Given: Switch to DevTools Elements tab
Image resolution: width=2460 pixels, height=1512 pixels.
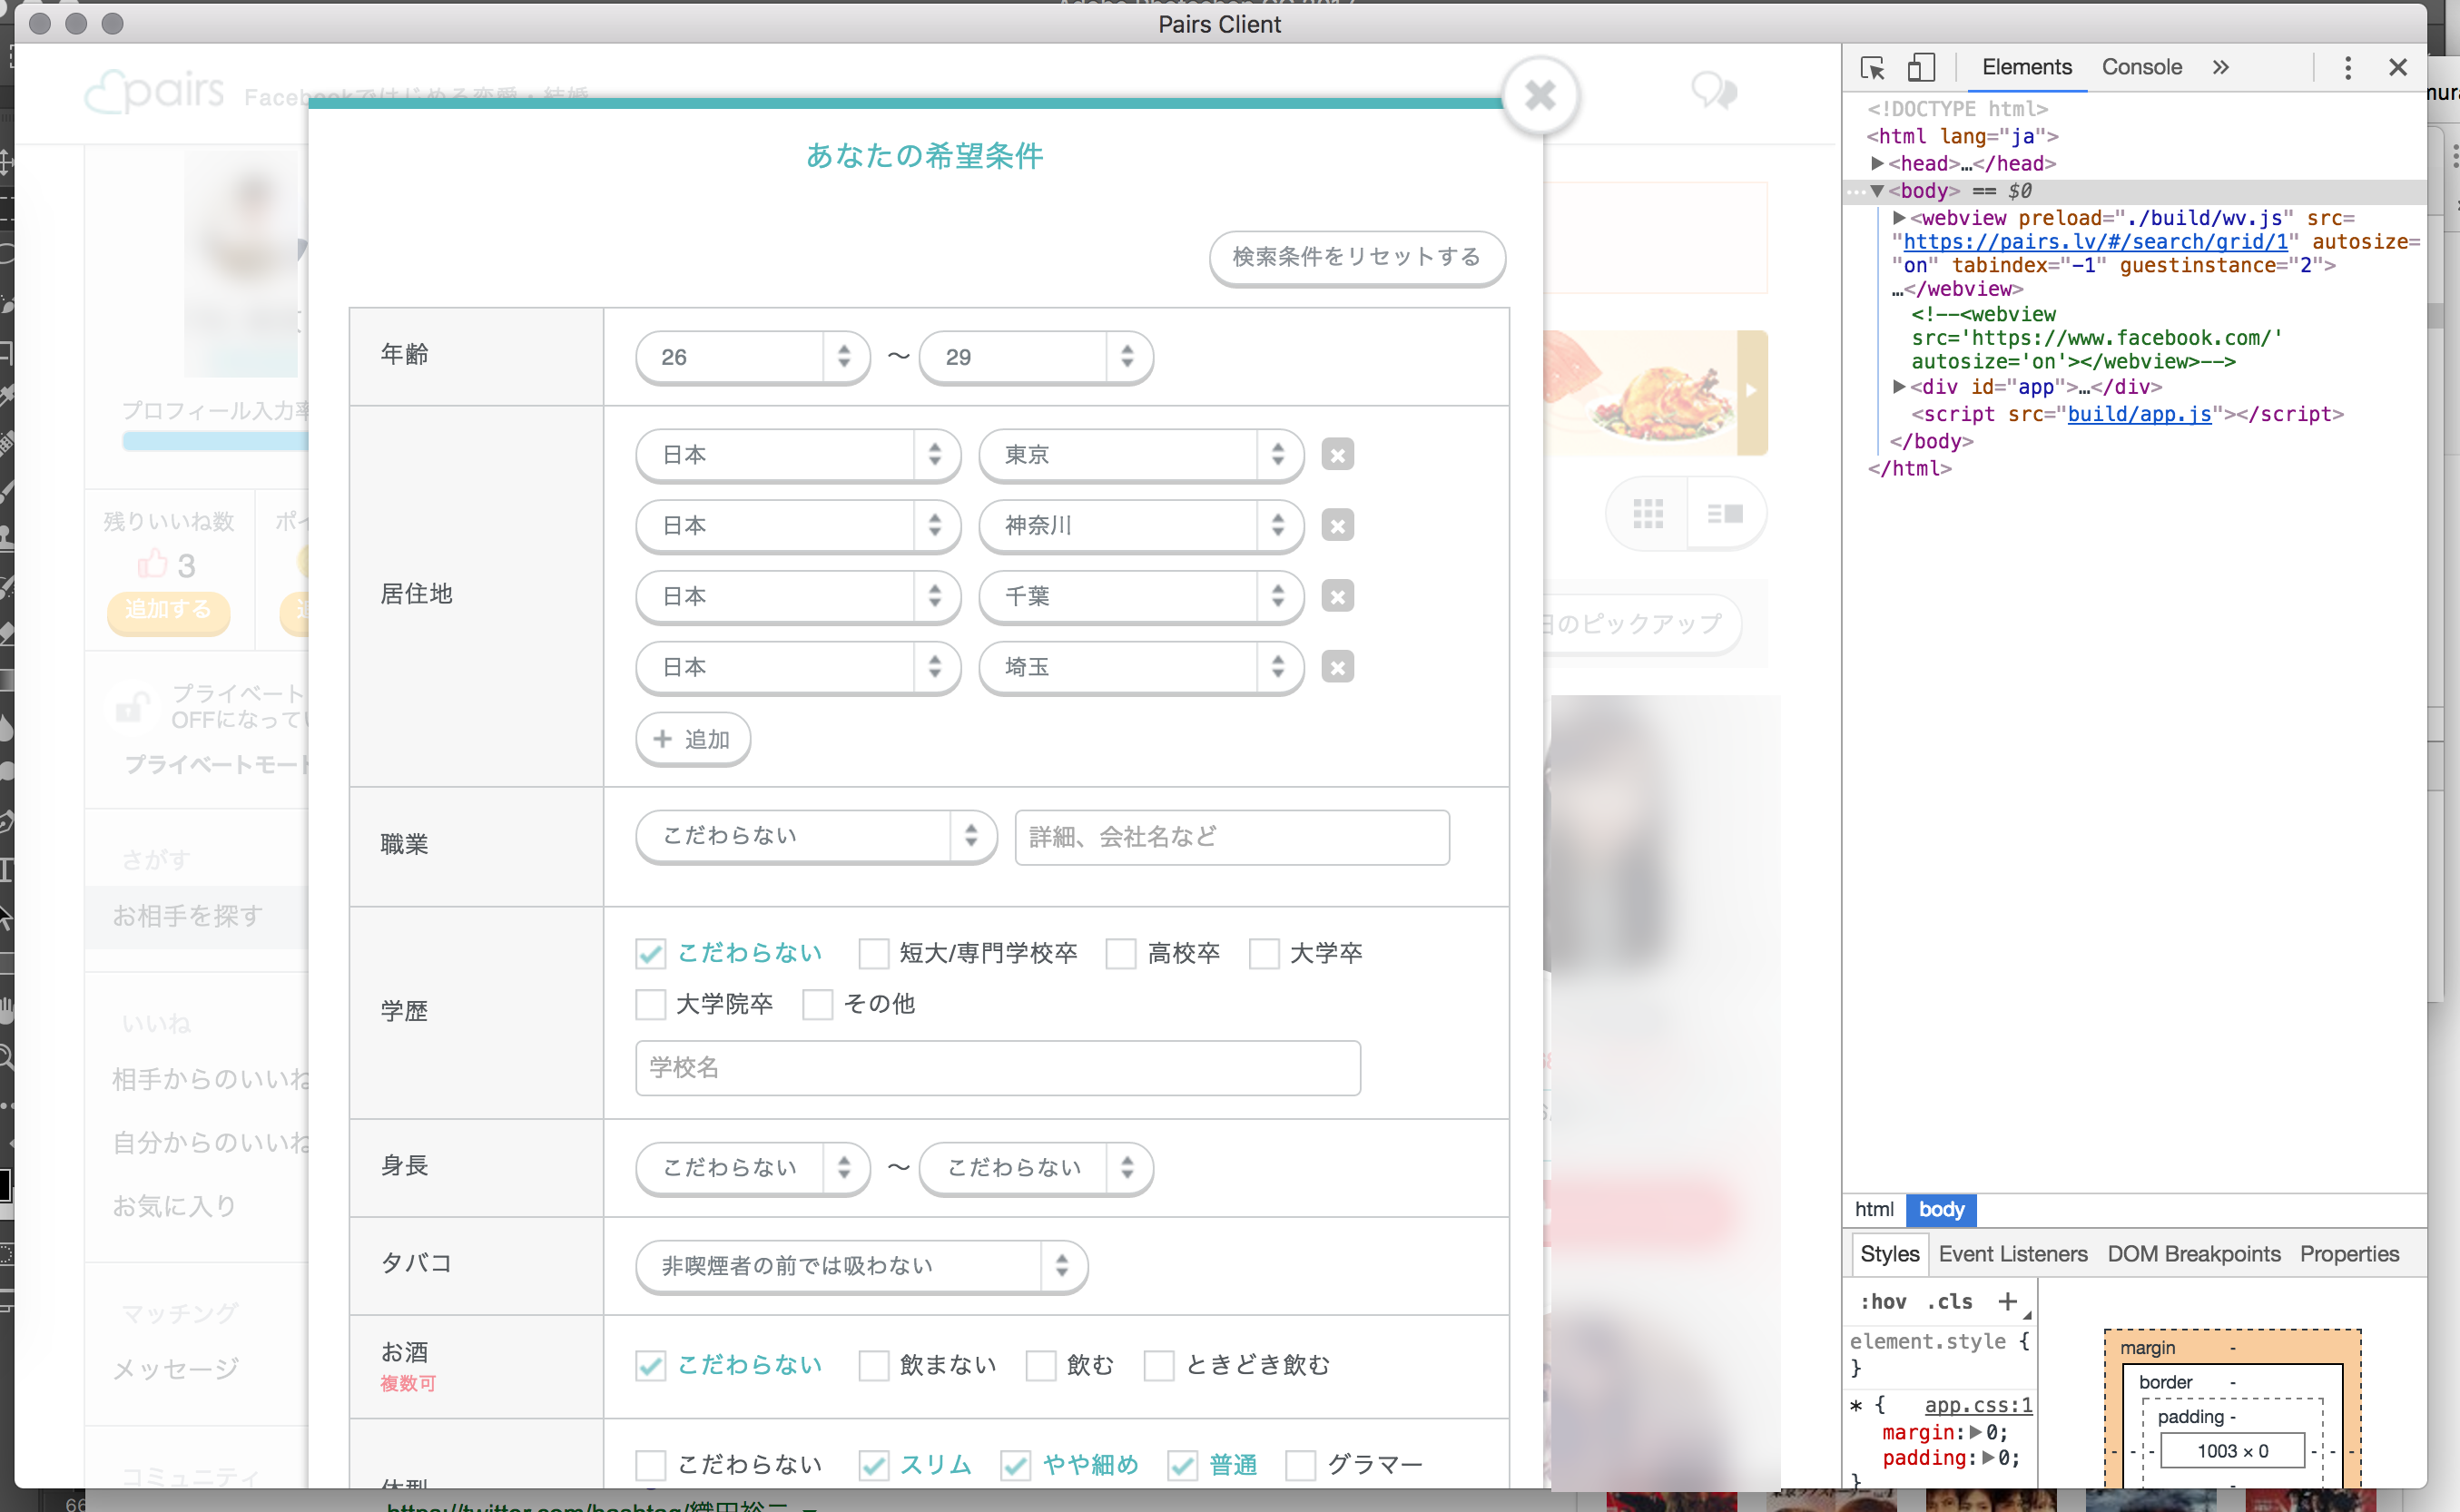Looking at the screenshot, I should click(2027, 67).
